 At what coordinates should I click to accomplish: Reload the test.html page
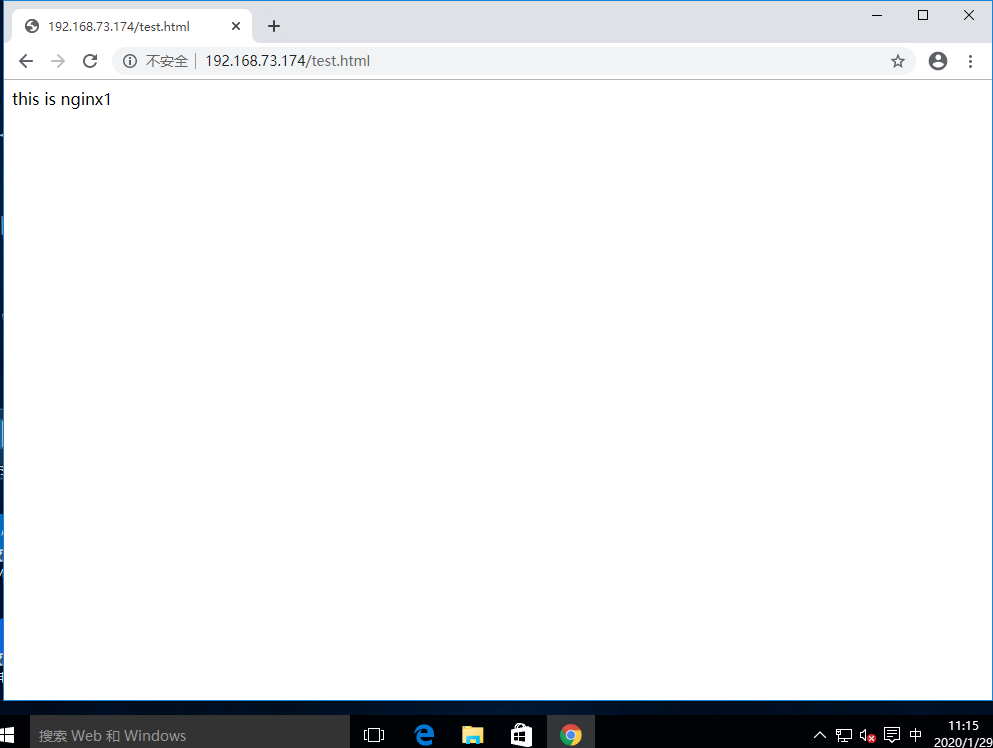pos(90,61)
